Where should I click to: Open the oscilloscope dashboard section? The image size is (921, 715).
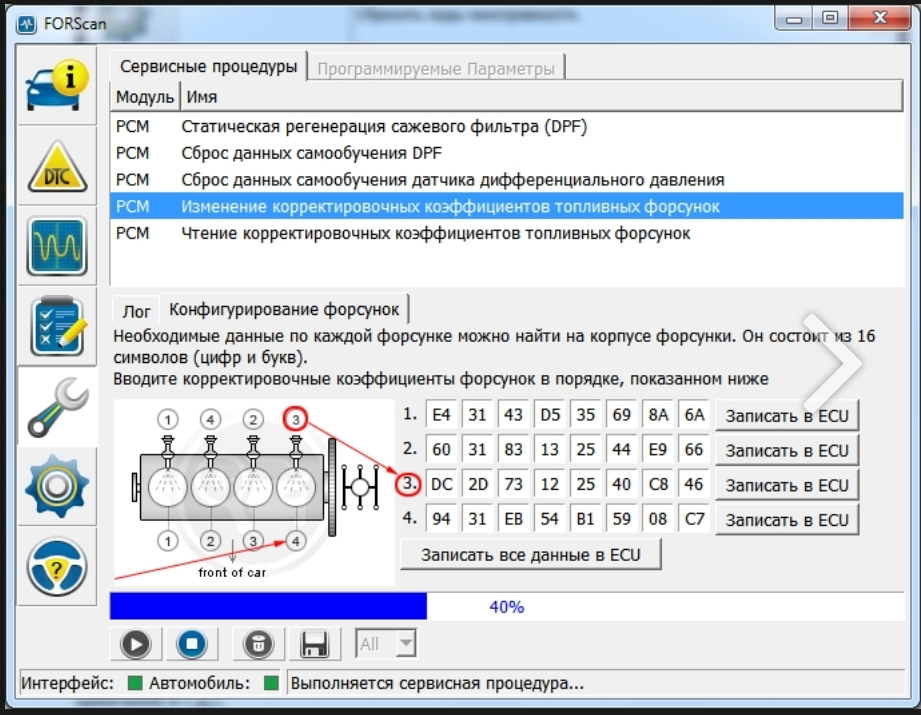click(x=57, y=246)
